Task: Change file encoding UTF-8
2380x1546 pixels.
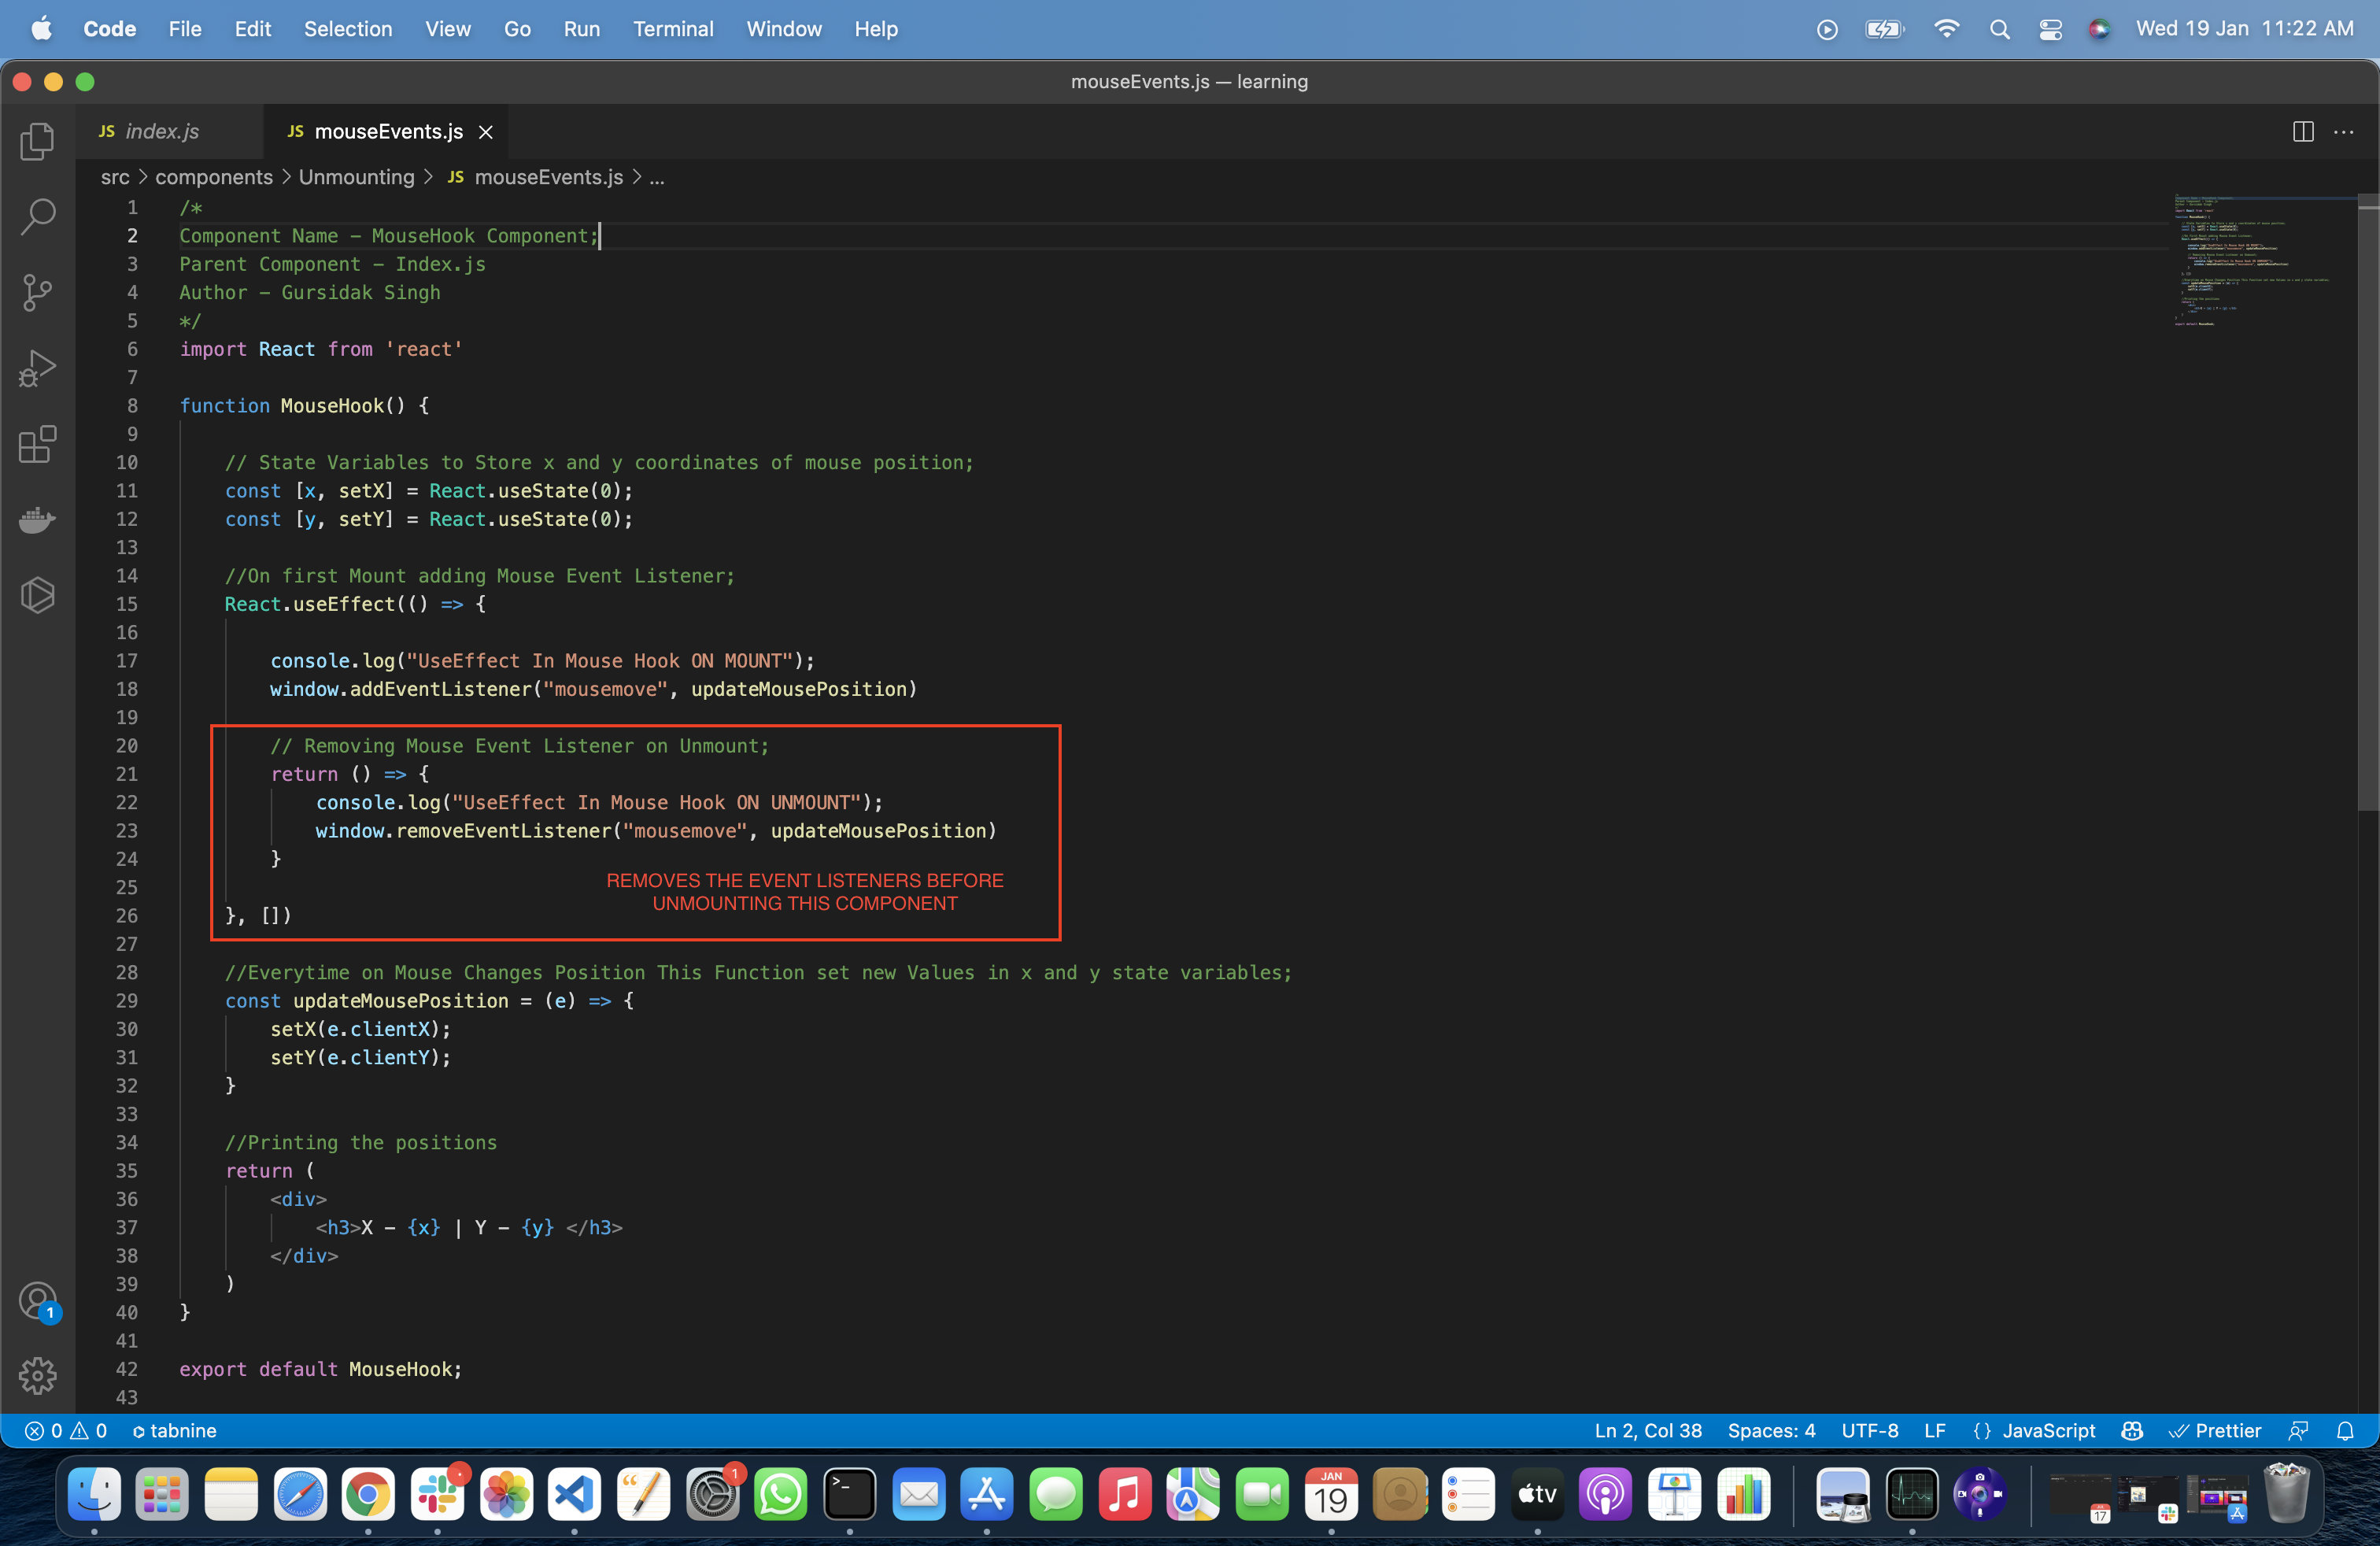Action: (x=1869, y=1431)
